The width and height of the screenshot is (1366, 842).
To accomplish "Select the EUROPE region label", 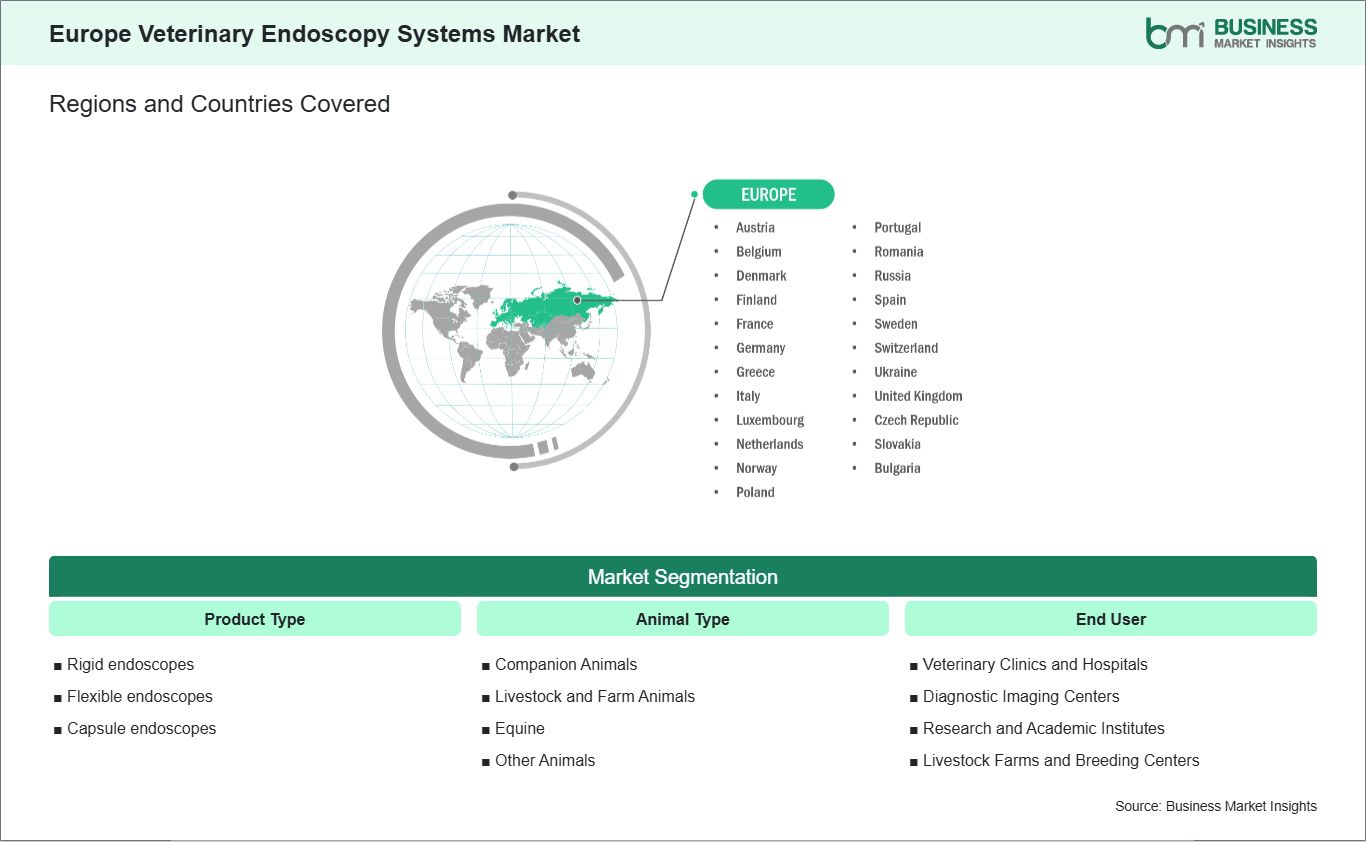I will click(x=768, y=194).
